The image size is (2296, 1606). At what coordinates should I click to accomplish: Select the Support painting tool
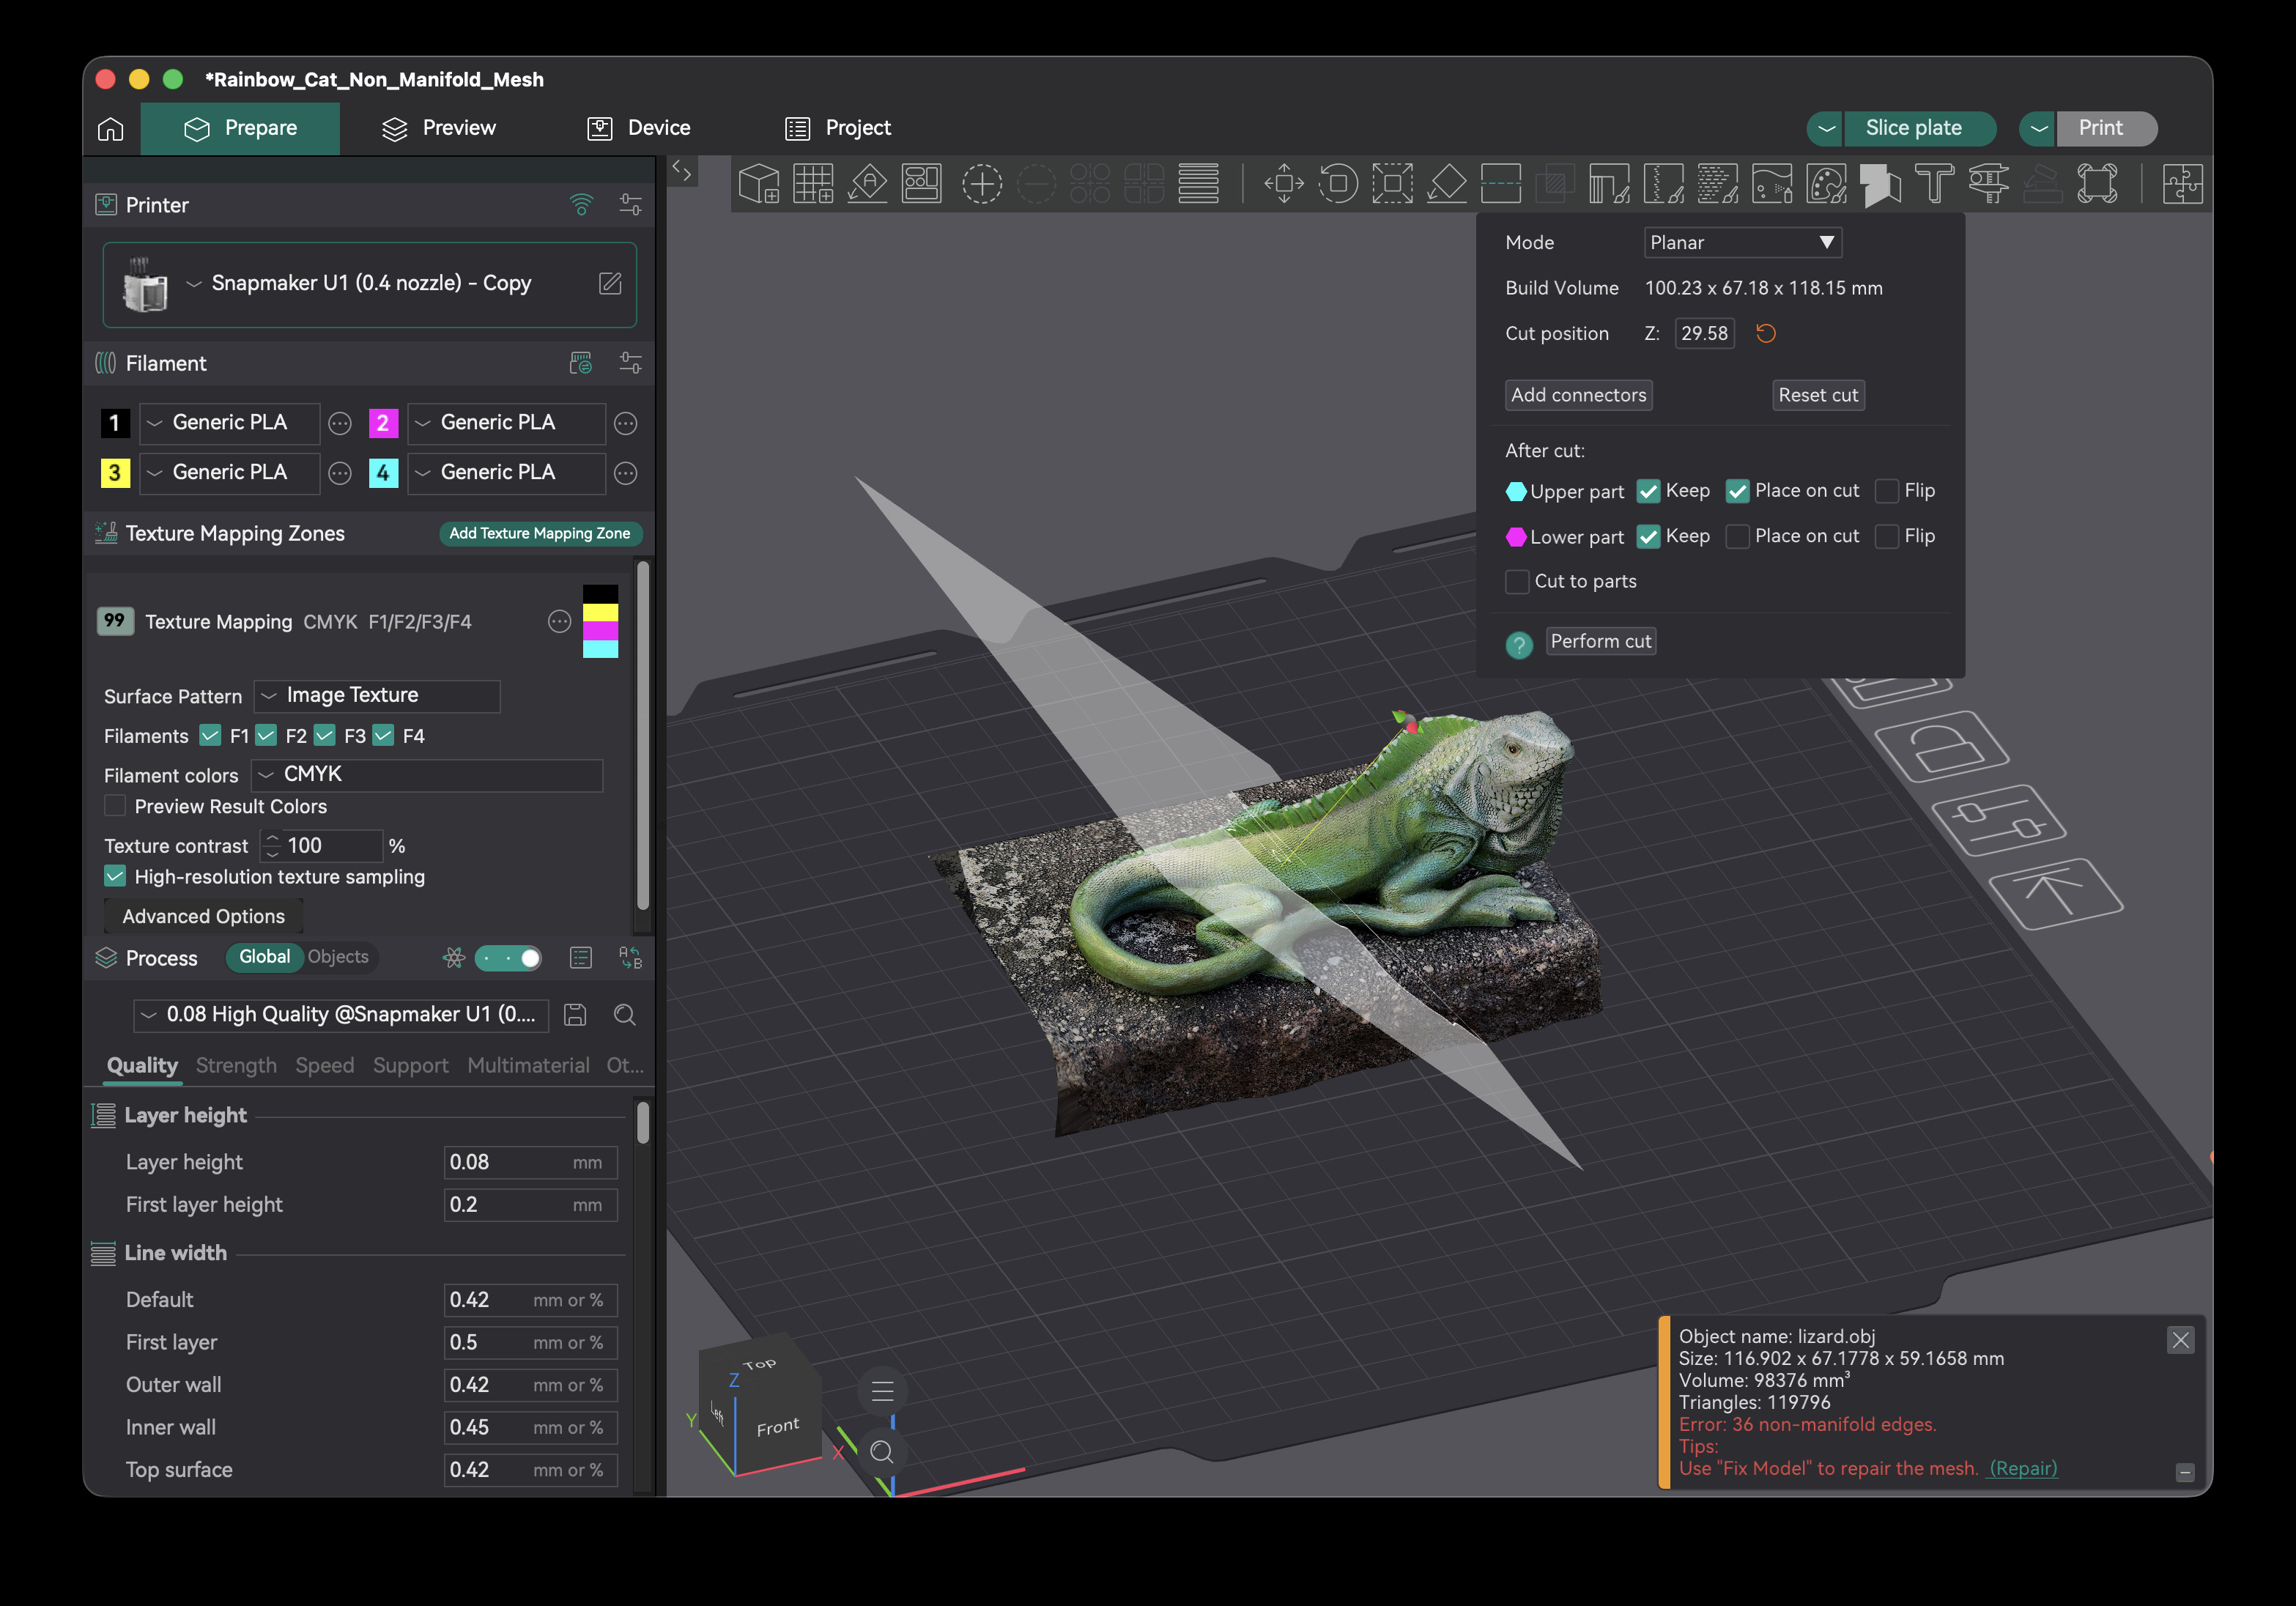click(x=1609, y=184)
